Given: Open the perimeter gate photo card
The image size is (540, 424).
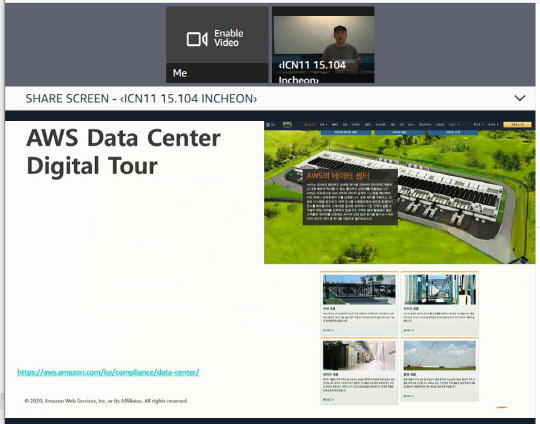Looking at the screenshot, I should tap(359, 303).
